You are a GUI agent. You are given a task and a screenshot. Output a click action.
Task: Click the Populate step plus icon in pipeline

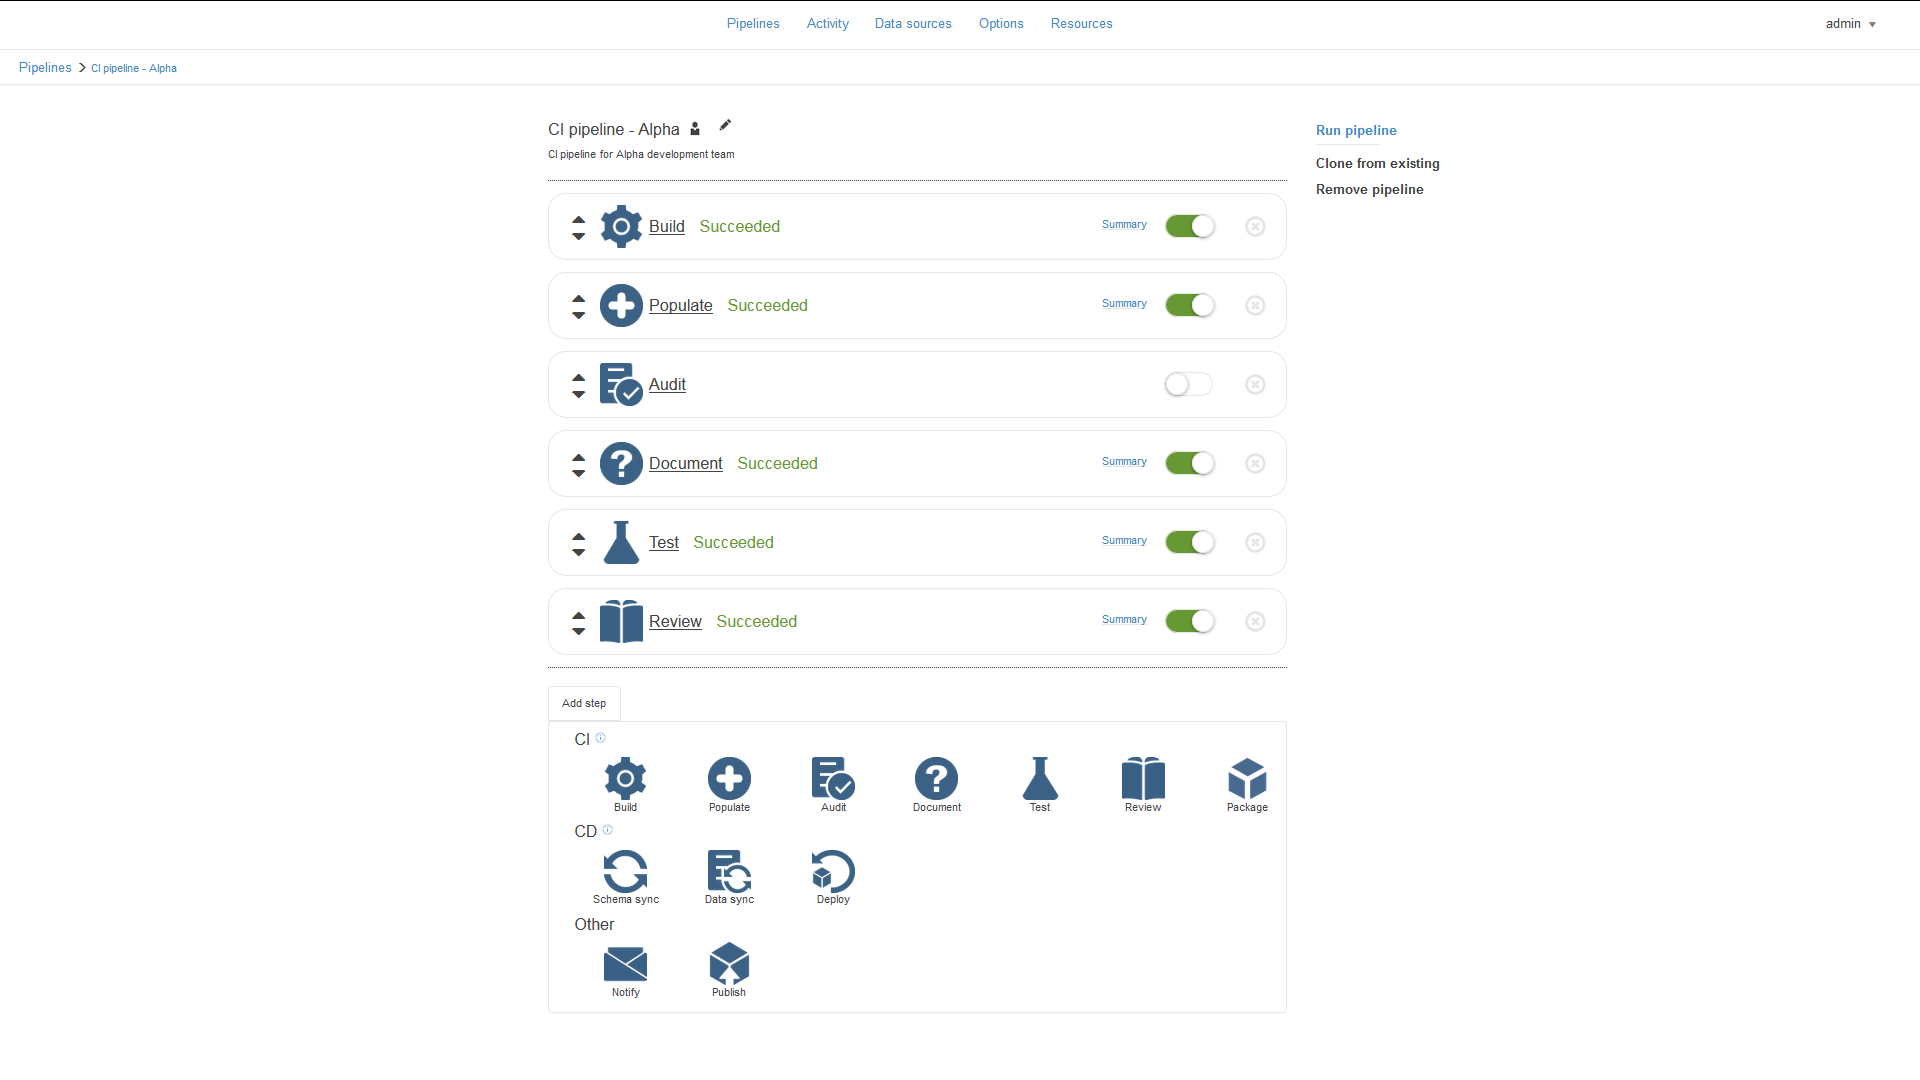point(621,305)
